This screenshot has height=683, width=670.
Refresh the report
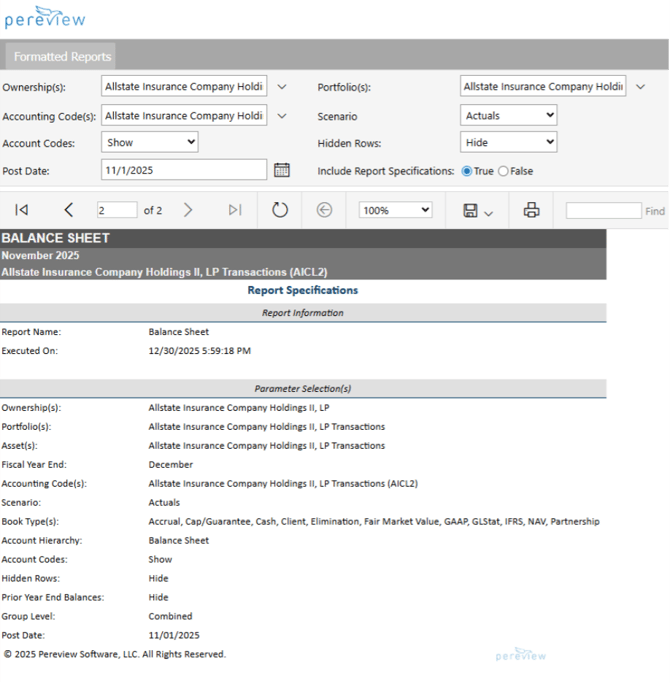(x=280, y=210)
